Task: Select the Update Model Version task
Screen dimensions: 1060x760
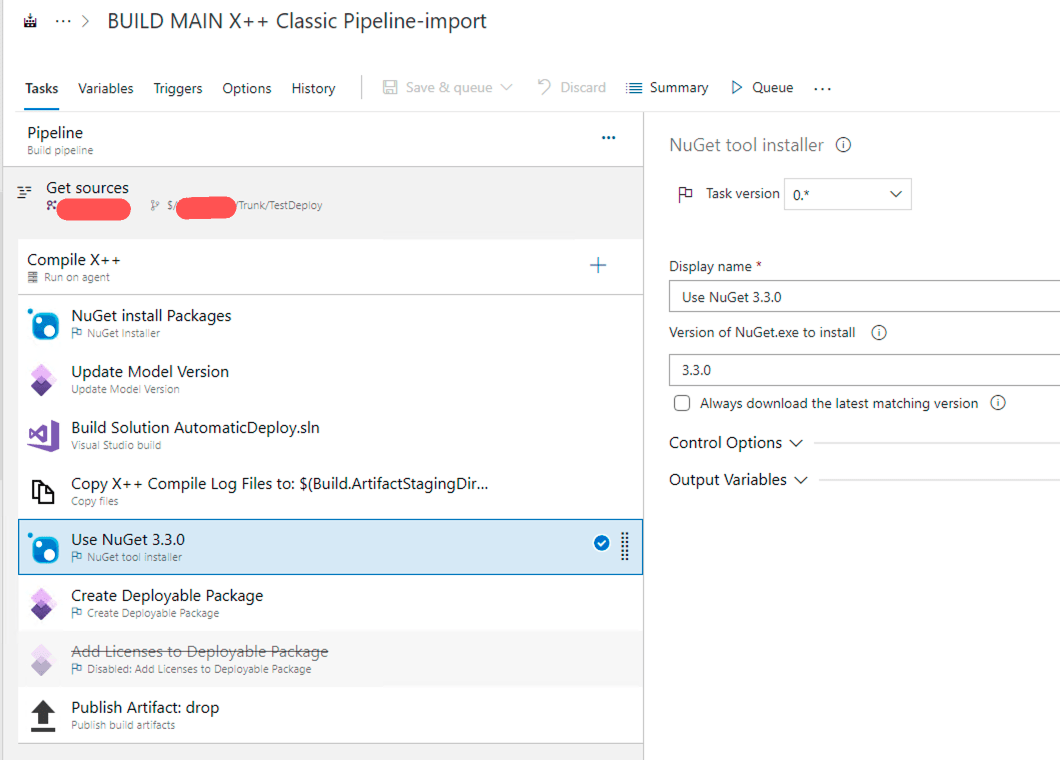Action: tap(330, 379)
